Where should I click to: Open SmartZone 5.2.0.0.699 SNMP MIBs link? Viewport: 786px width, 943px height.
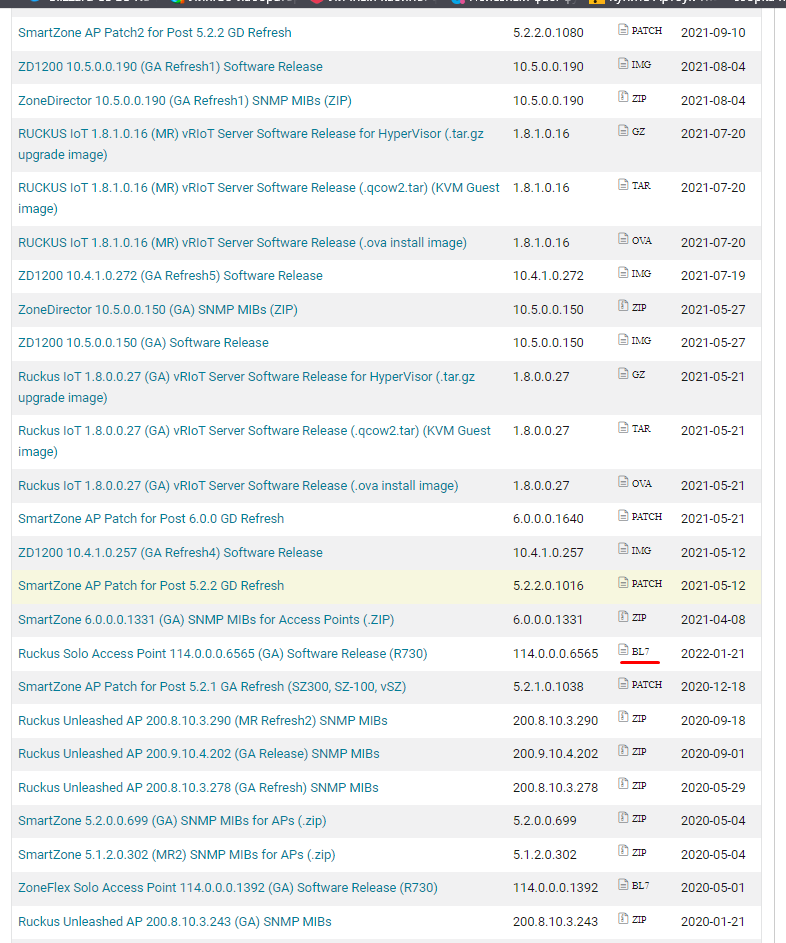172,821
